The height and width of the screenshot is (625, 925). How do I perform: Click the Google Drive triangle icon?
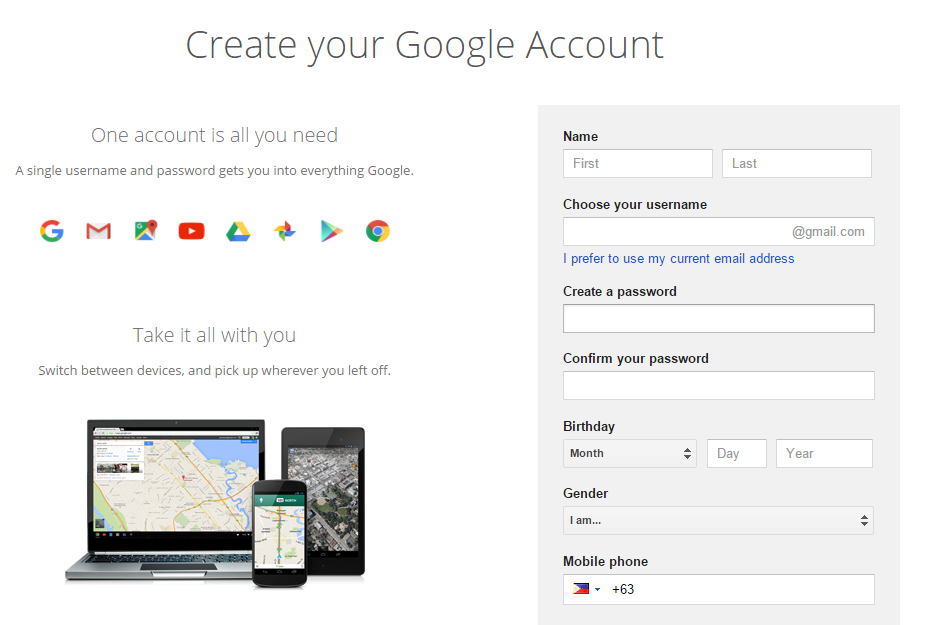238,231
